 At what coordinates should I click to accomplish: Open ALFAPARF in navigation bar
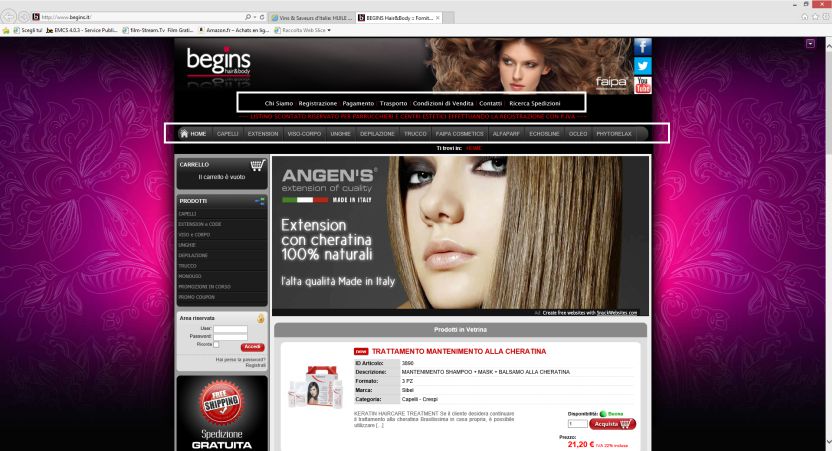click(506, 134)
